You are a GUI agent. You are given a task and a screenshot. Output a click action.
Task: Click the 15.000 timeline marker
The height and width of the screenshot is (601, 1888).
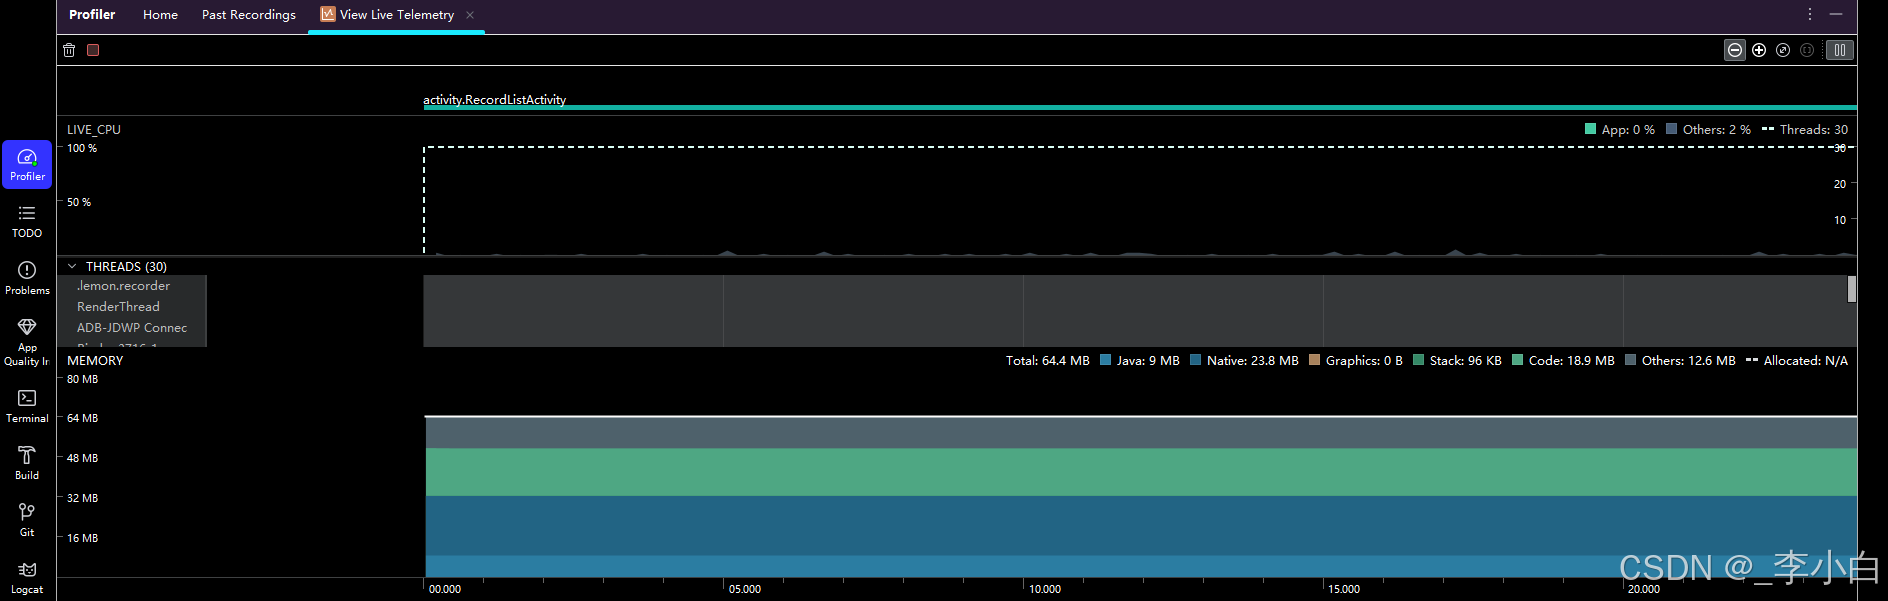click(1344, 589)
